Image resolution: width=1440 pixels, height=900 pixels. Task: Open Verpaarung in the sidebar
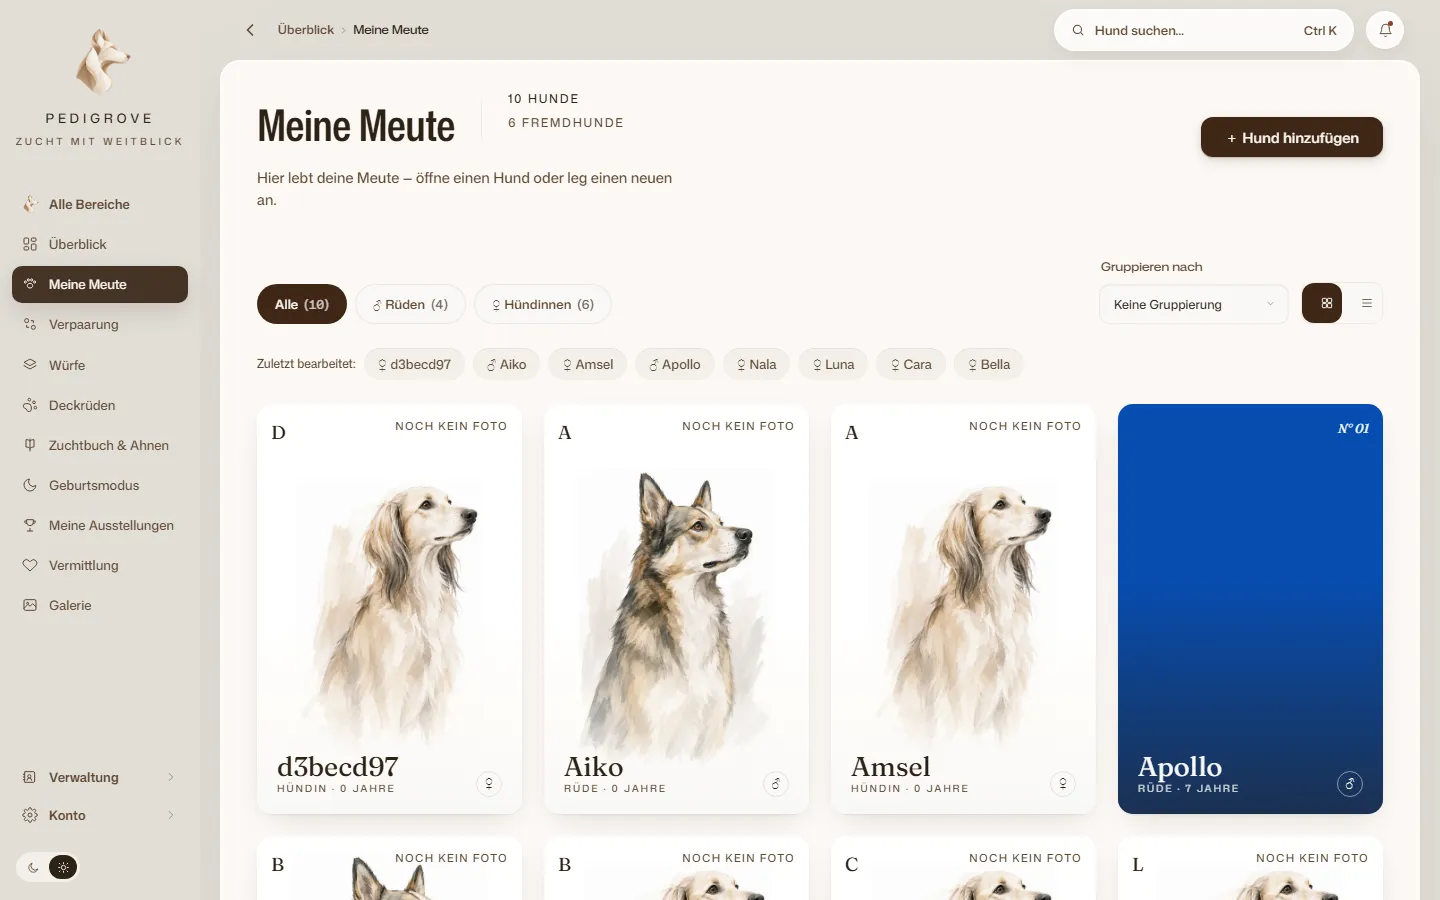click(x=100, y=324)
